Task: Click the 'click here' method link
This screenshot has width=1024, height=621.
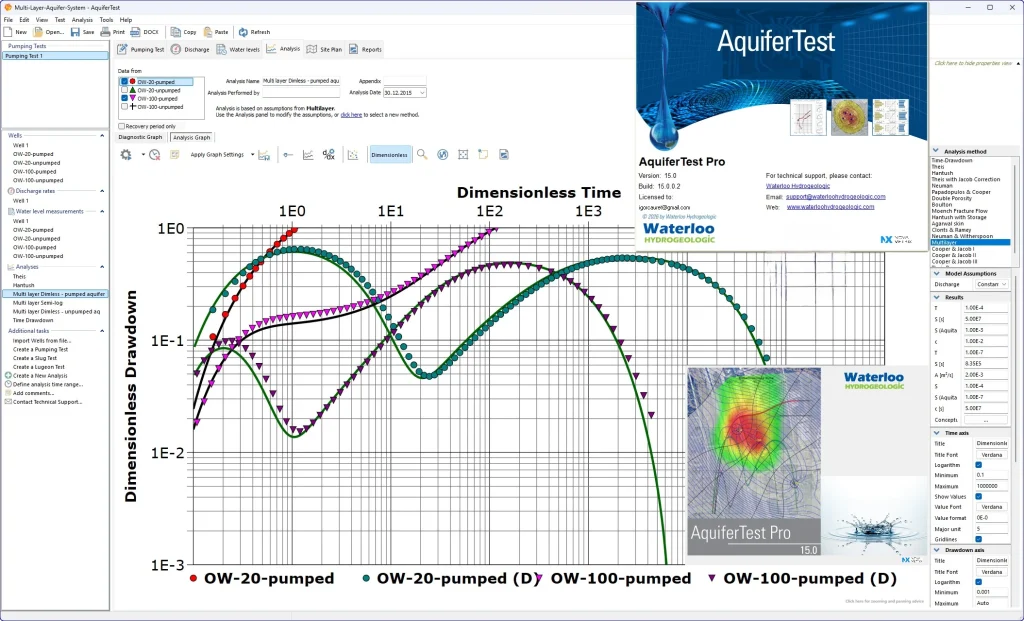Action: tap(351, 115)
